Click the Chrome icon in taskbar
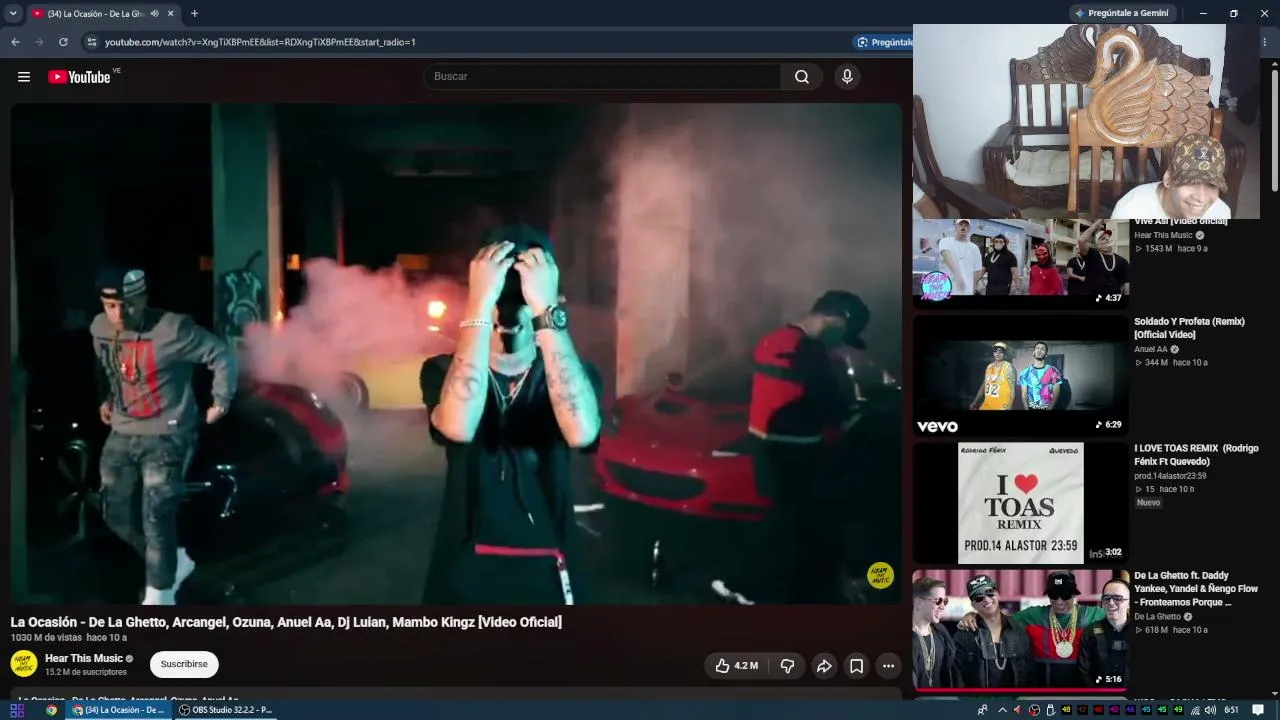Viewport: 1280px width, 720px height. [x=51, y=710]
